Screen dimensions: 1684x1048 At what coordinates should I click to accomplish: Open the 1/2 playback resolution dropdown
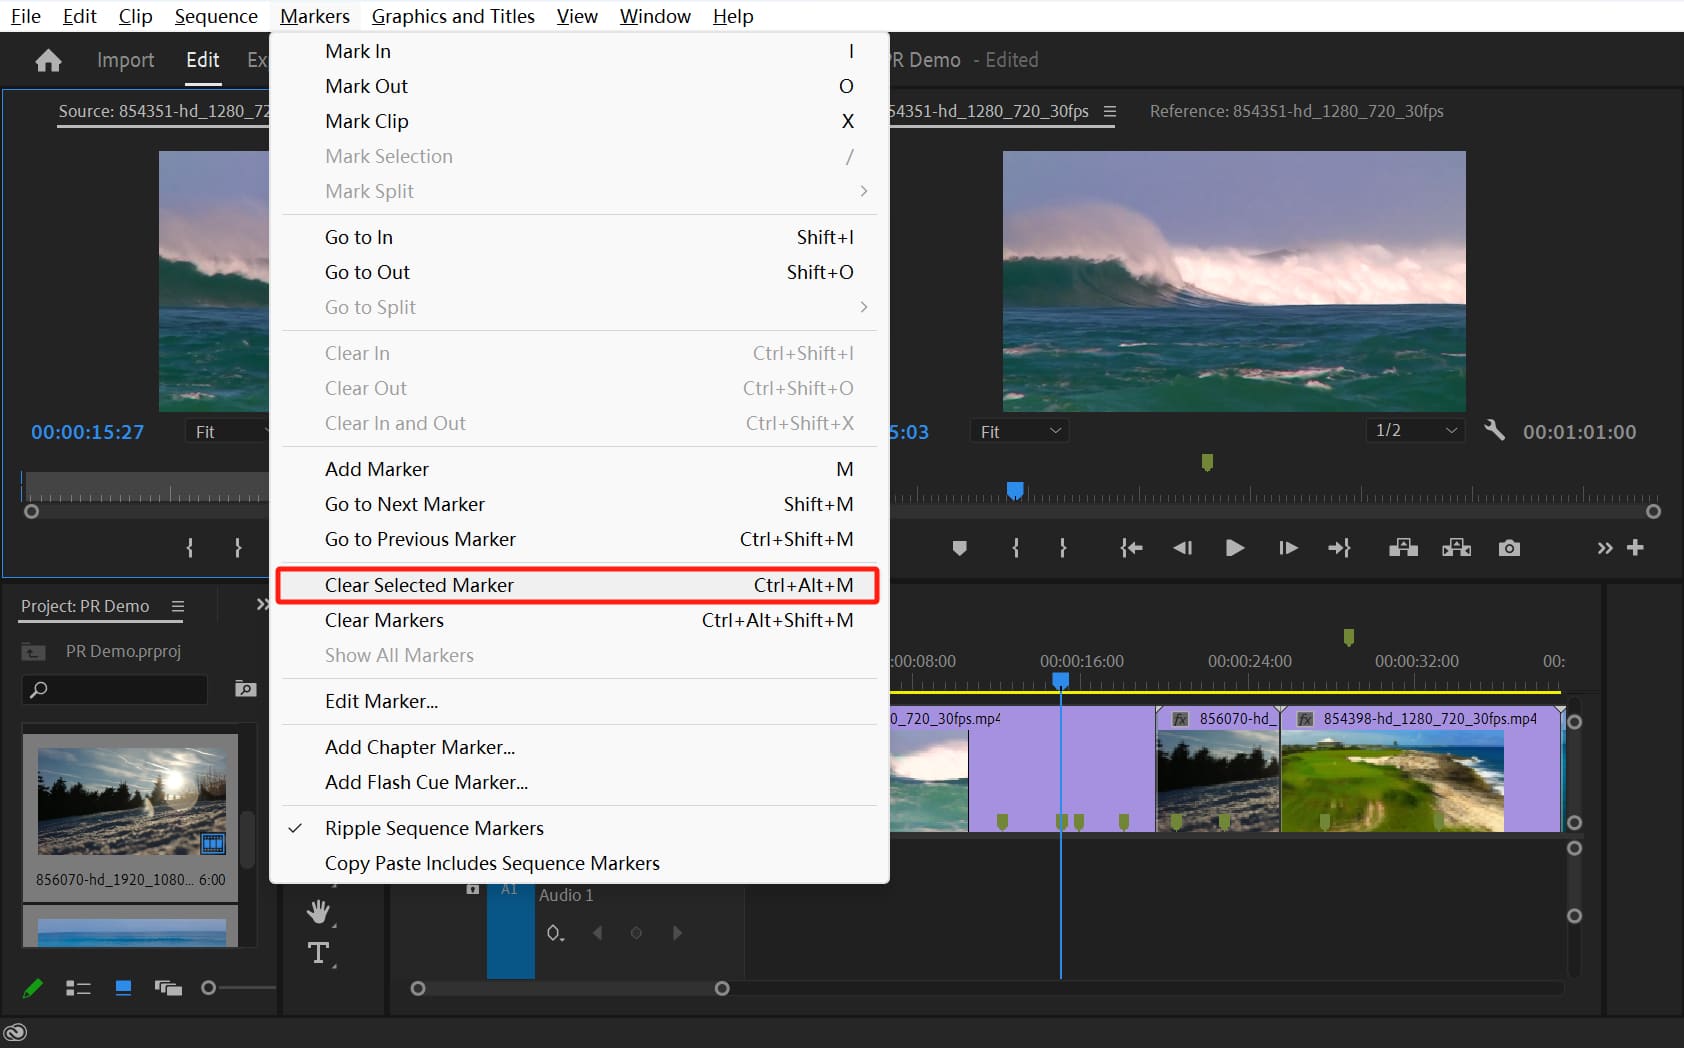point(1415,431)
